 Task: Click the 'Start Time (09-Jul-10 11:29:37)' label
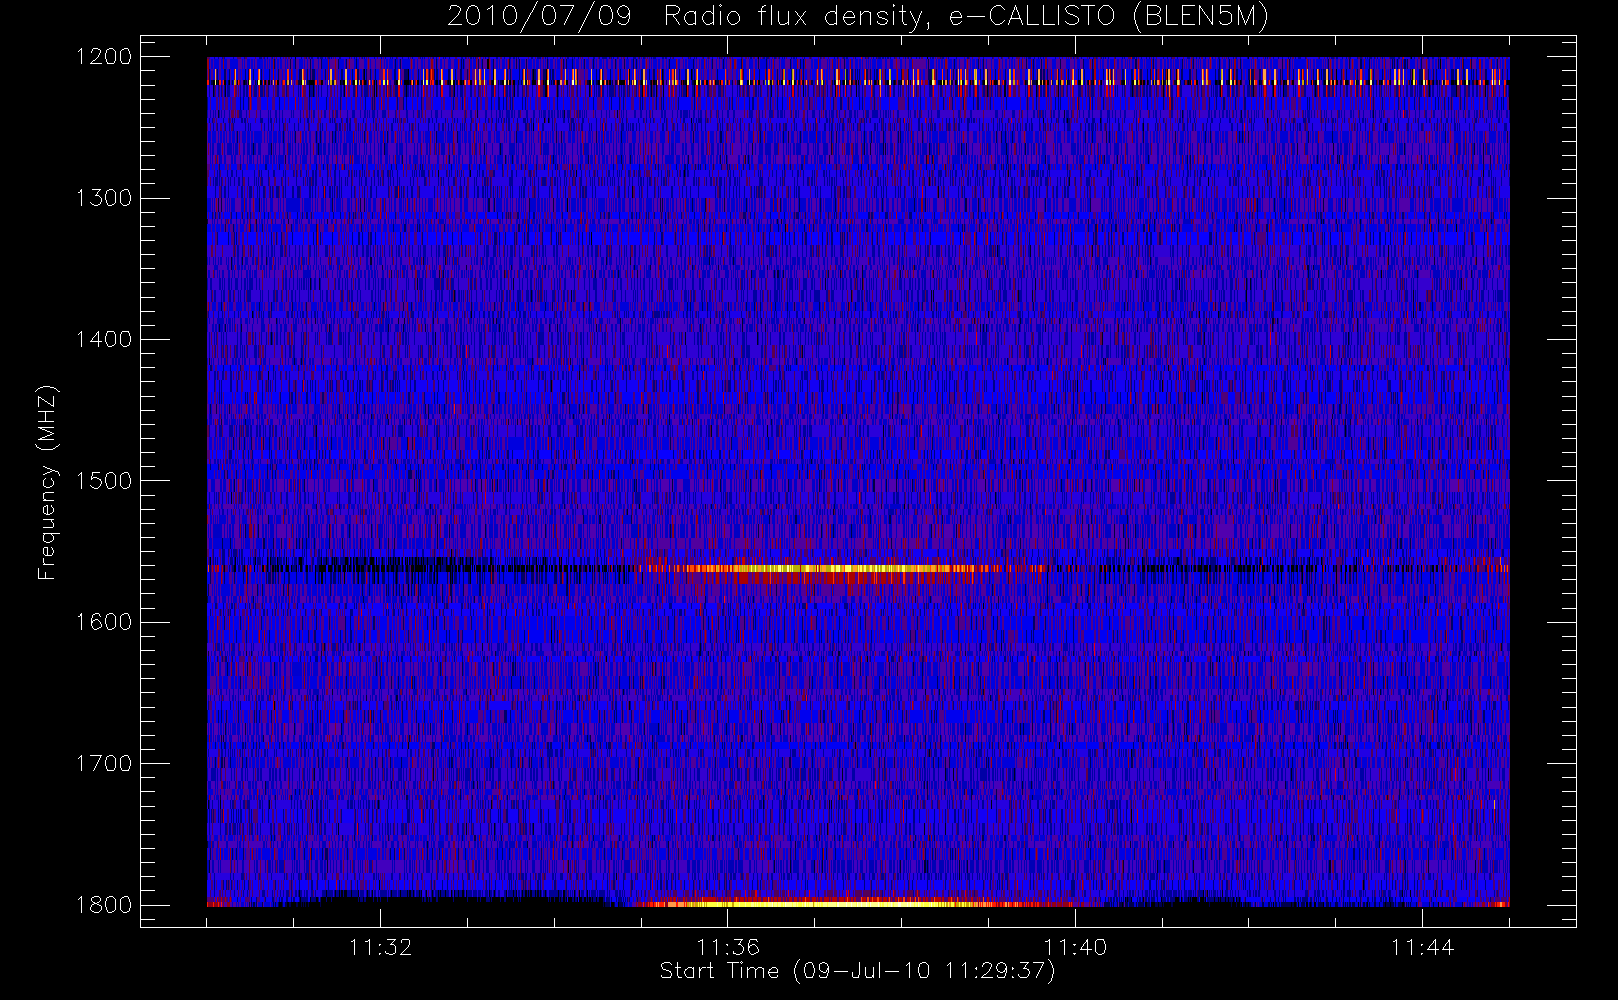857,971
